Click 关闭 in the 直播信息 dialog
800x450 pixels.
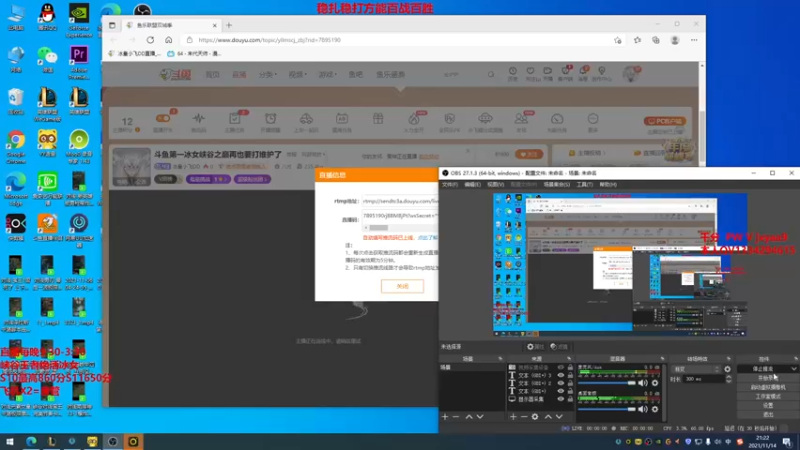click(402, 286)
